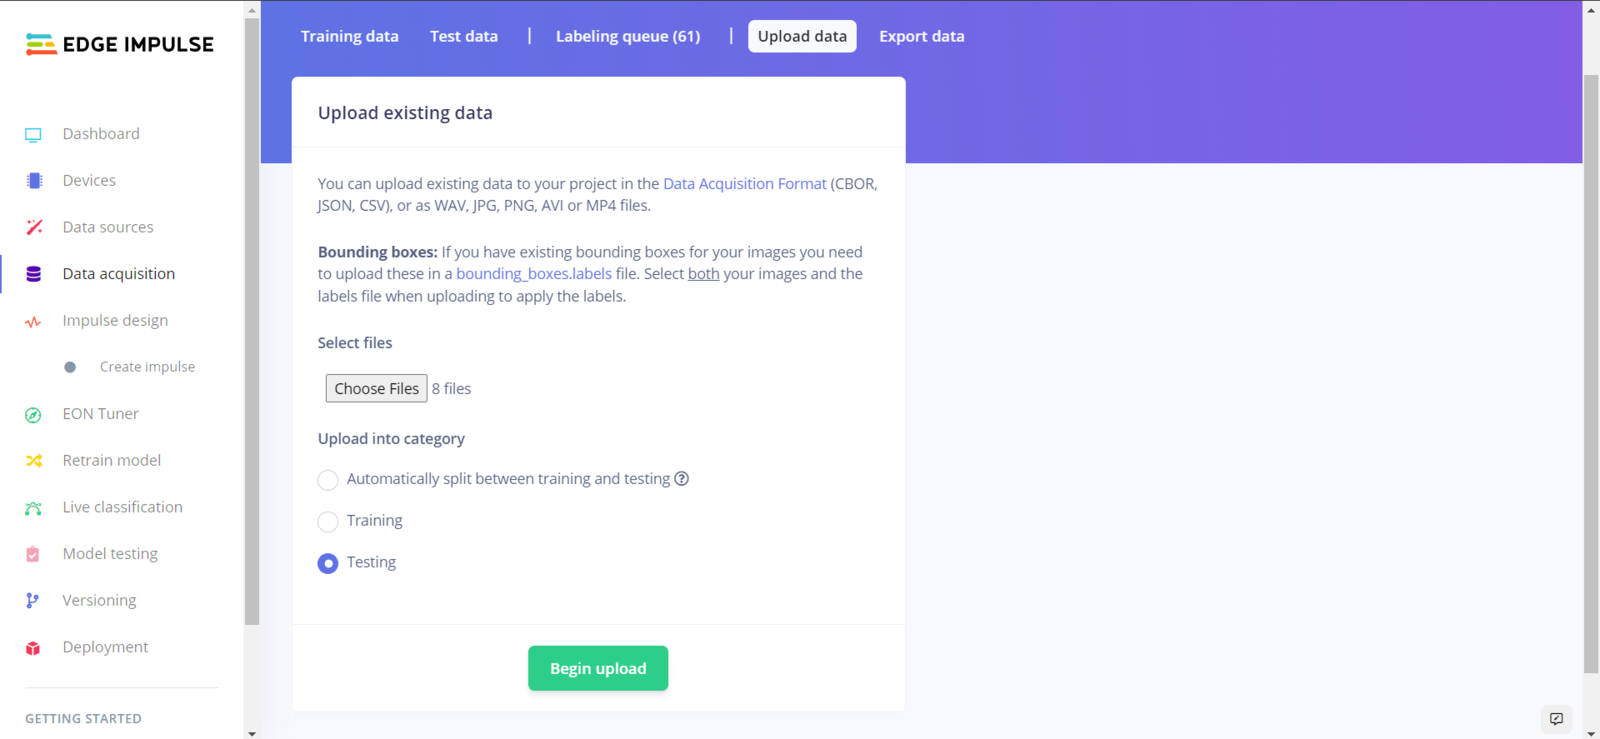This screenshot has width=1600, height=739.
Task: Click the Dashboard monitor icon
Action: pos(33,134)
